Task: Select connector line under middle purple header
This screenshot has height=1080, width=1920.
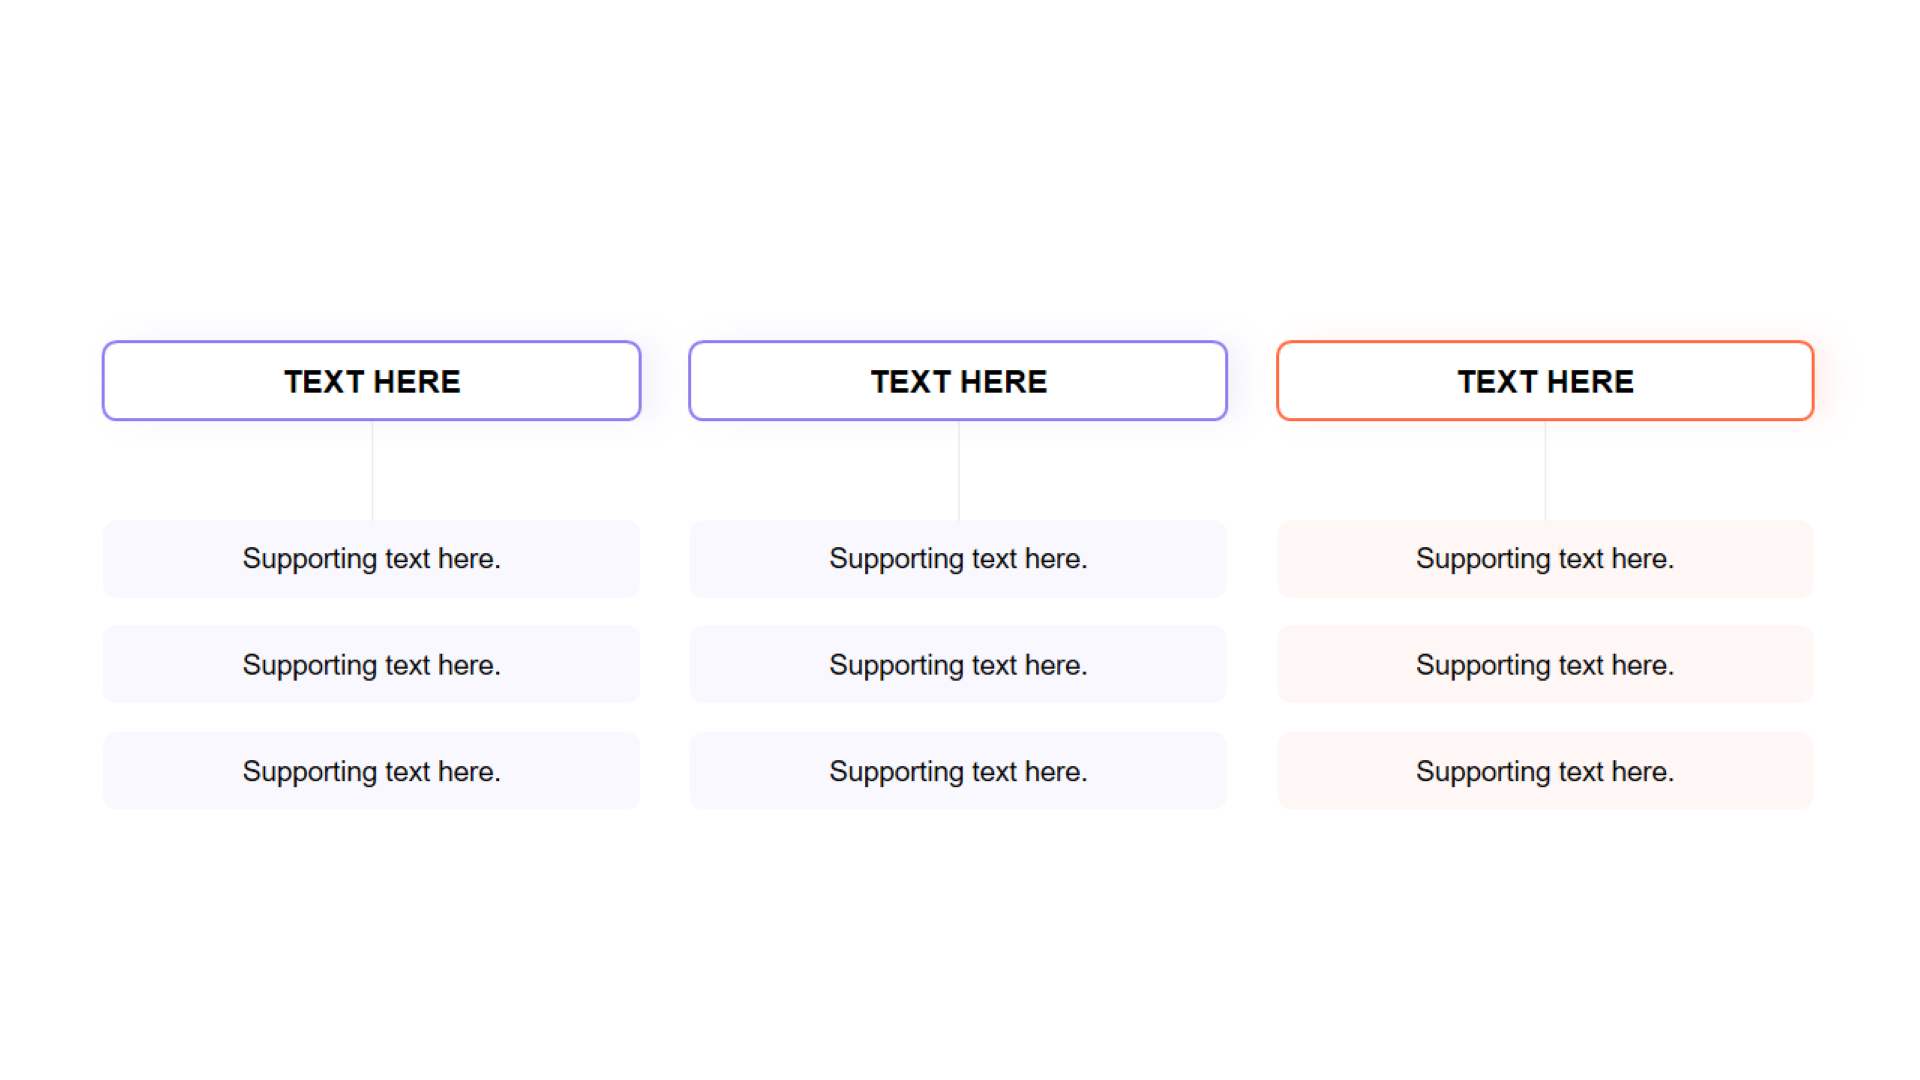Action: pyautogui.click(x=959, y=470)
